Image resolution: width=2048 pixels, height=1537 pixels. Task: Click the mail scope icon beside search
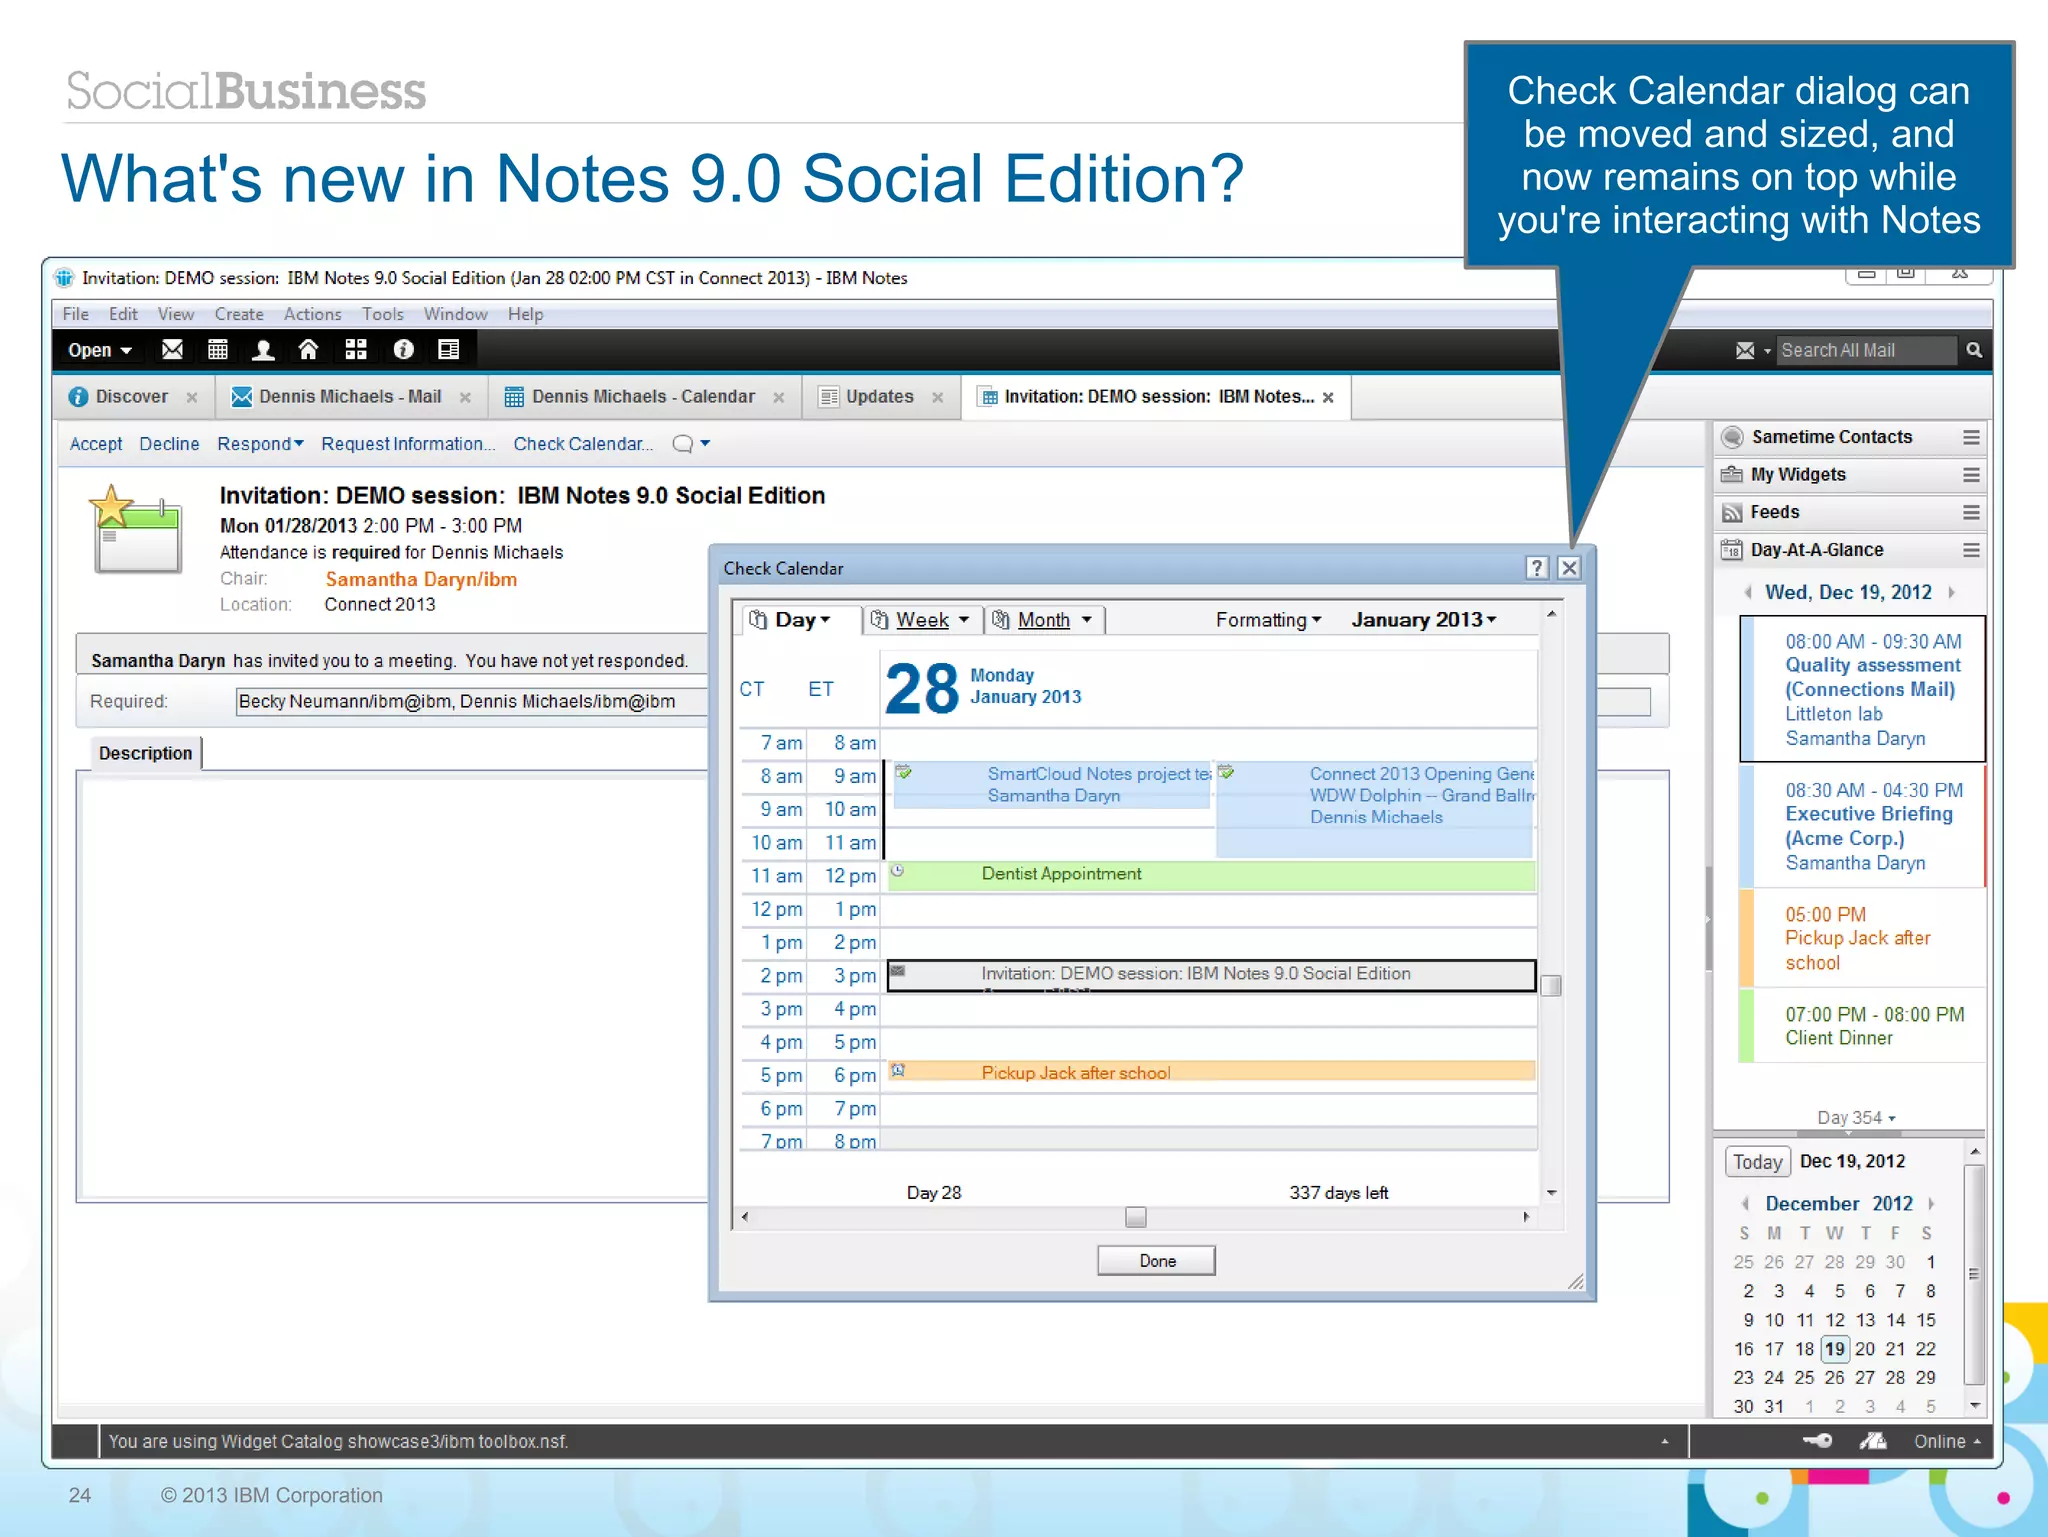click(1745, 350)
